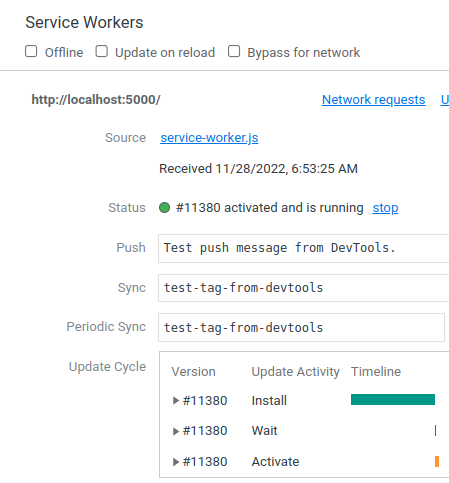Focus the Push message input field
The image size is (449, 483).
click(304, 248)
